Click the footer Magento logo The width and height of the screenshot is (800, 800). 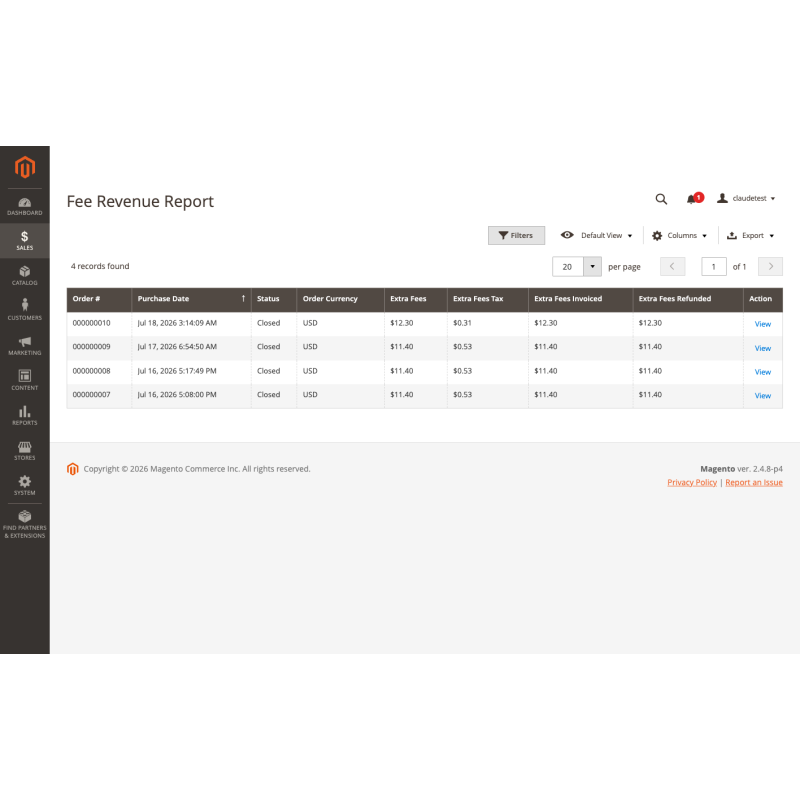[x=72, y=469]
